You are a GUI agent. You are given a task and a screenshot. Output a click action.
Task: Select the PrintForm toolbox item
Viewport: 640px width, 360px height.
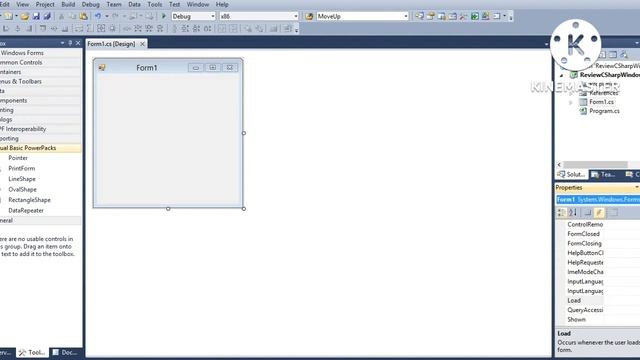[x=22, y=168]
